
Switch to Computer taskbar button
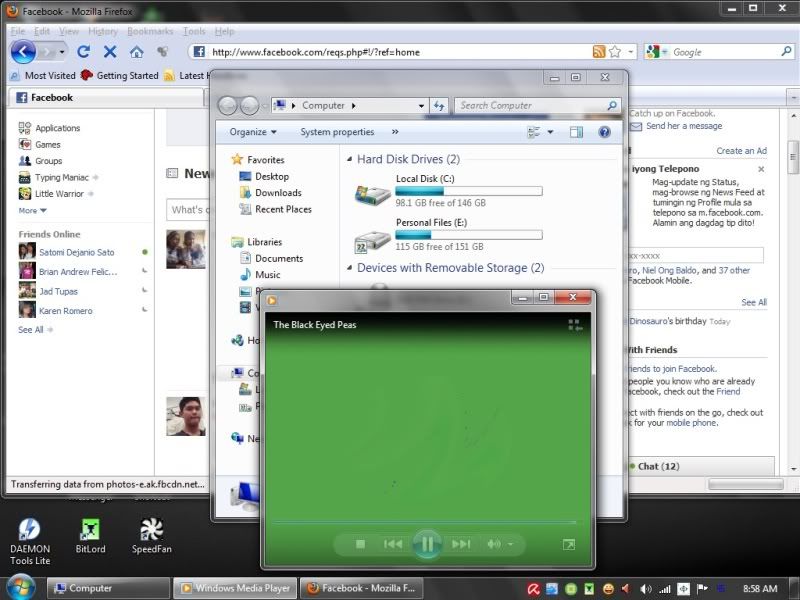[x=108, y=588]
